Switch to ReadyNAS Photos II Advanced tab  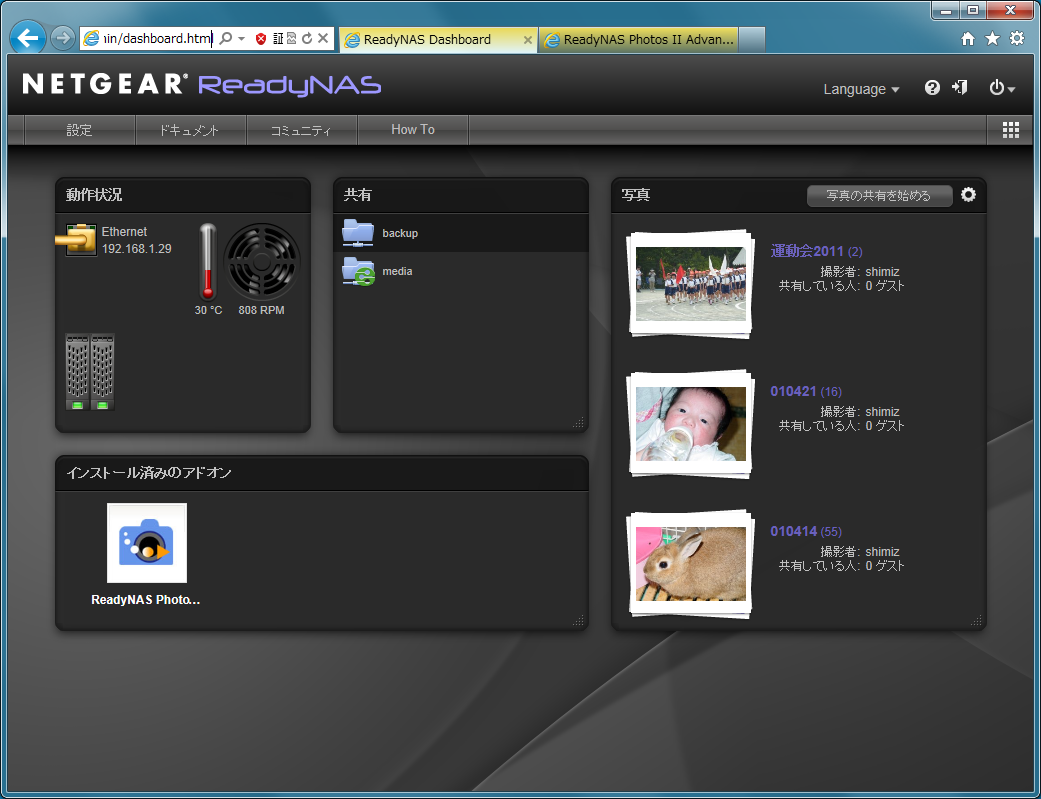(640, 40)
